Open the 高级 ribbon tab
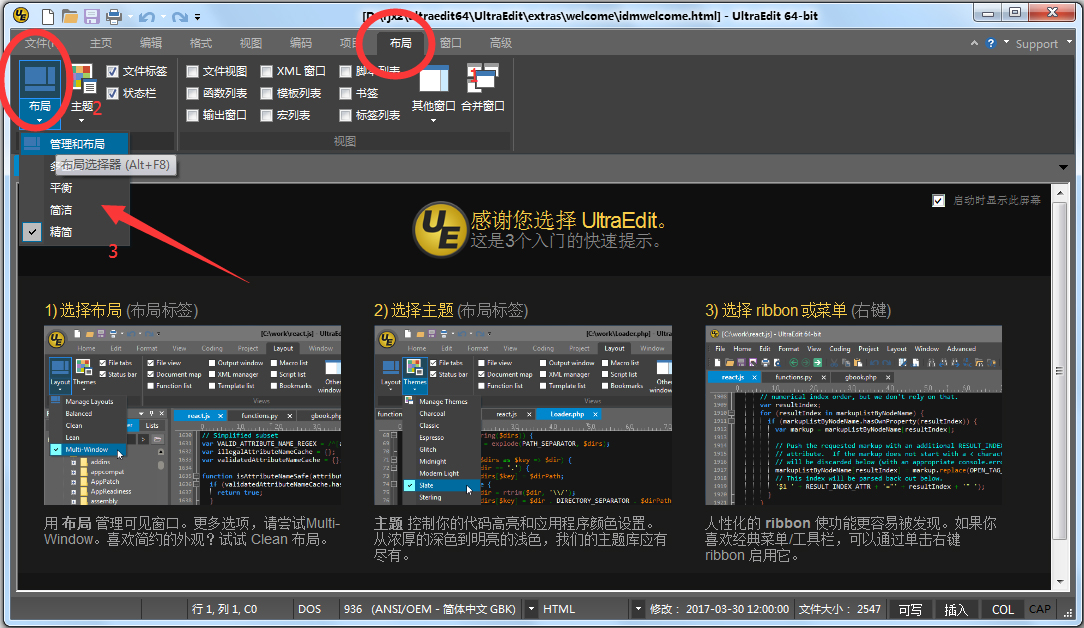Viewport: 1084px width, 628px height. pos(501,43)
